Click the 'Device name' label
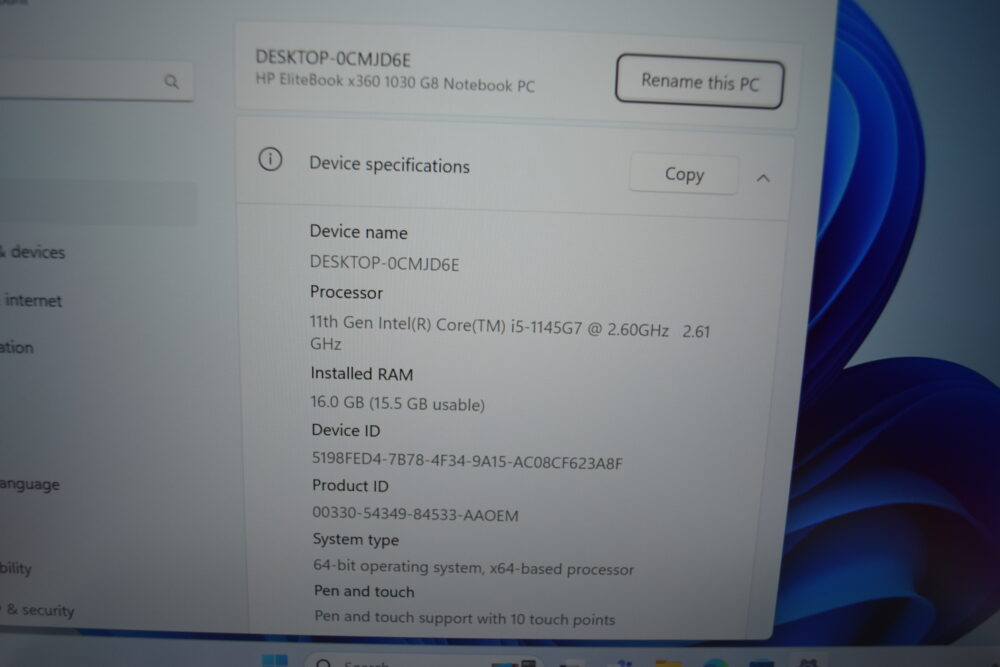Screen dimensions: 1000x667 [358, 232]
